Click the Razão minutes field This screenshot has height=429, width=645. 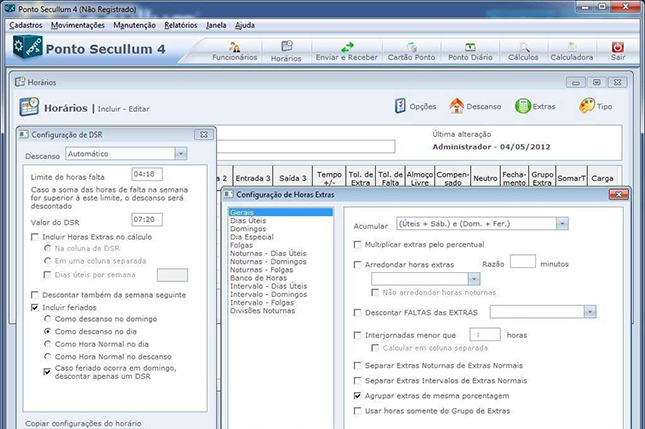522,262
